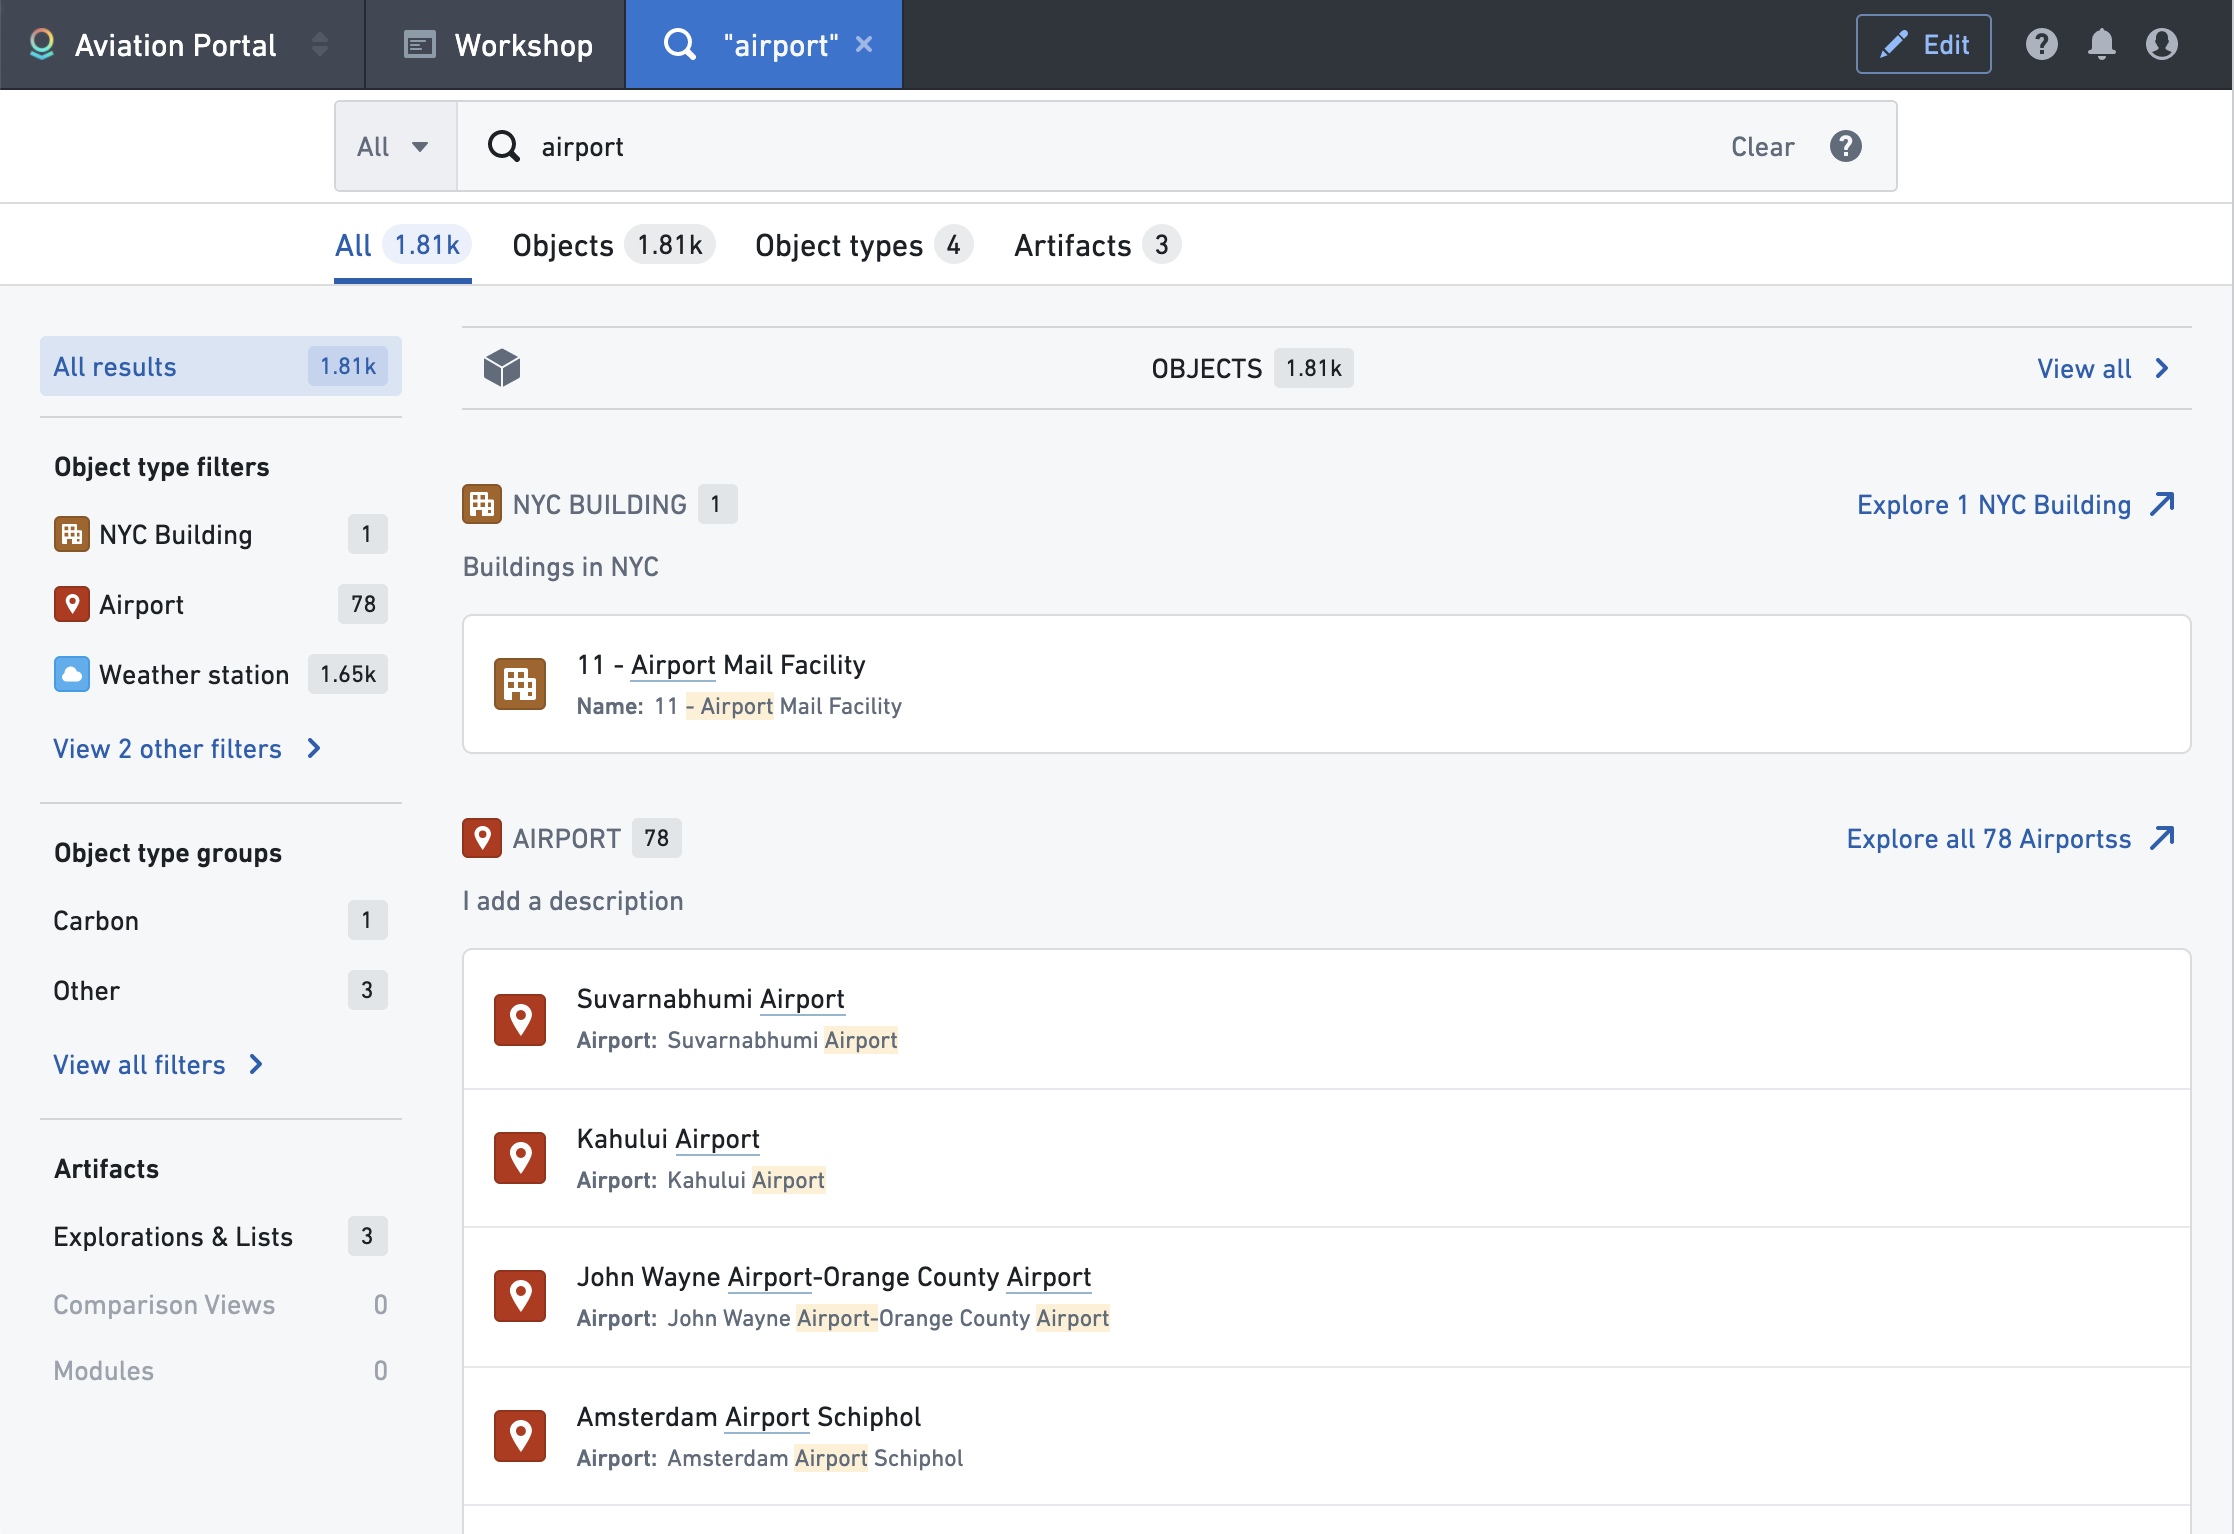This screenshot has width=2234, height=1534.
Task: Select the All 1.81k tab
Action: 402,245
